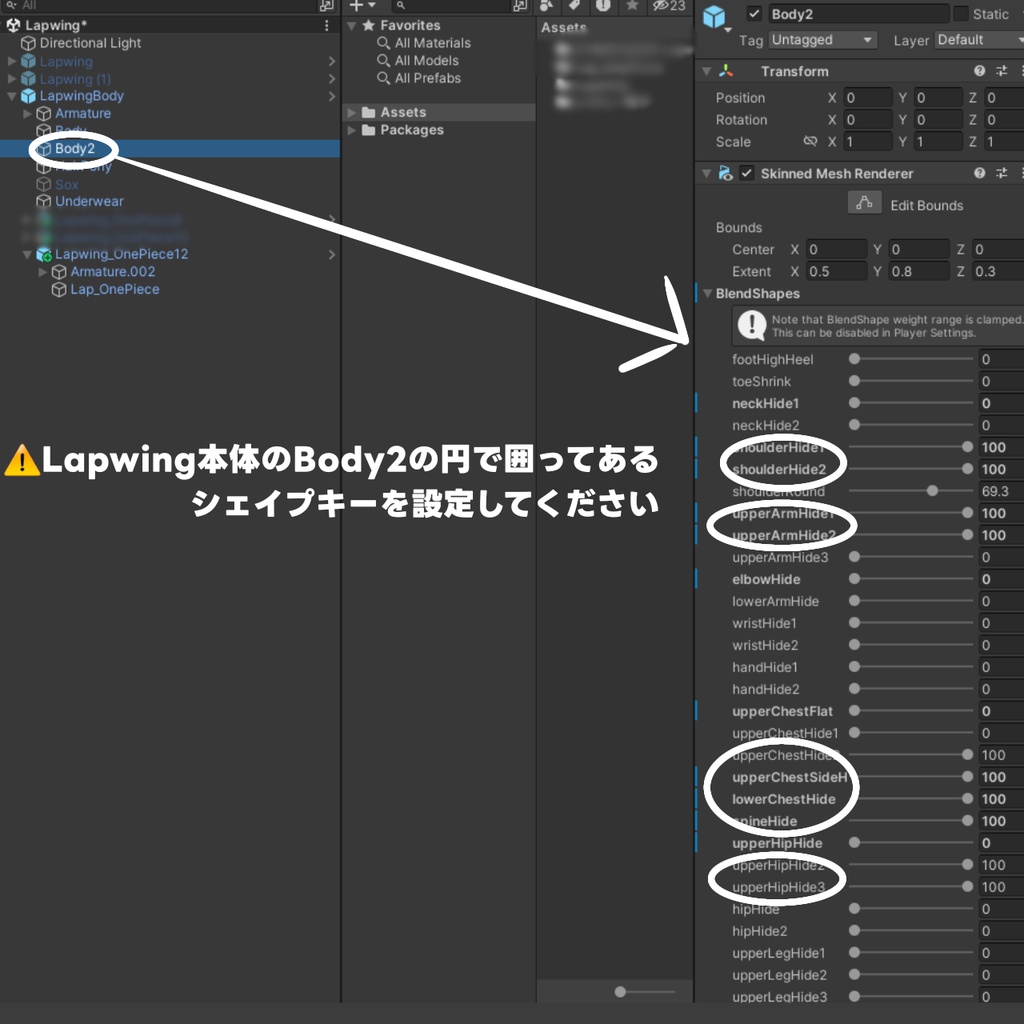Collapse the Skinned Mesh Renderer component
Image resolution: width=1024 pixels, height=1024 pixels.
click(x=707, y=173)
